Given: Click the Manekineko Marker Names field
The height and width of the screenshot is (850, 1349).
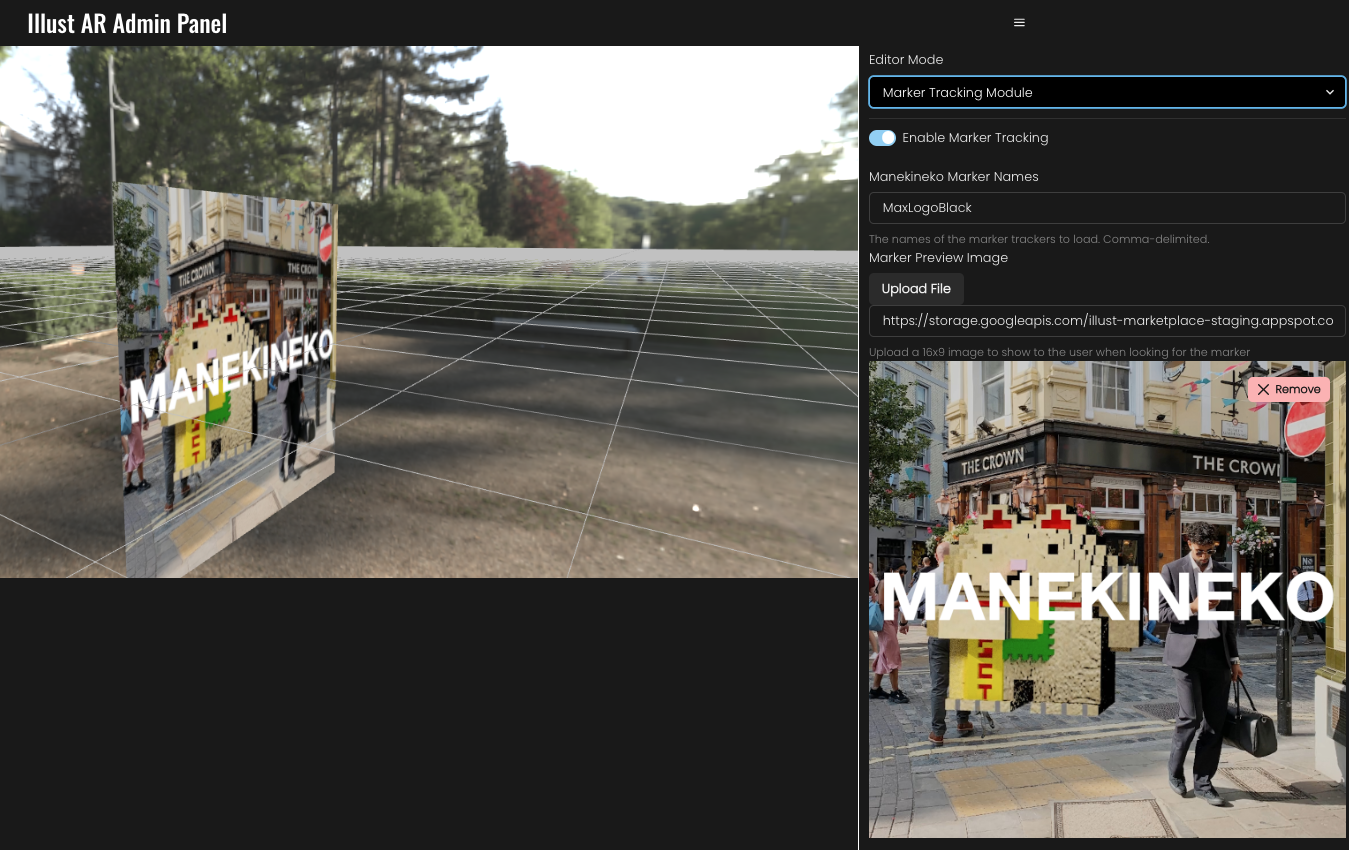Looking at the screenshot, I should (1107, 208).
